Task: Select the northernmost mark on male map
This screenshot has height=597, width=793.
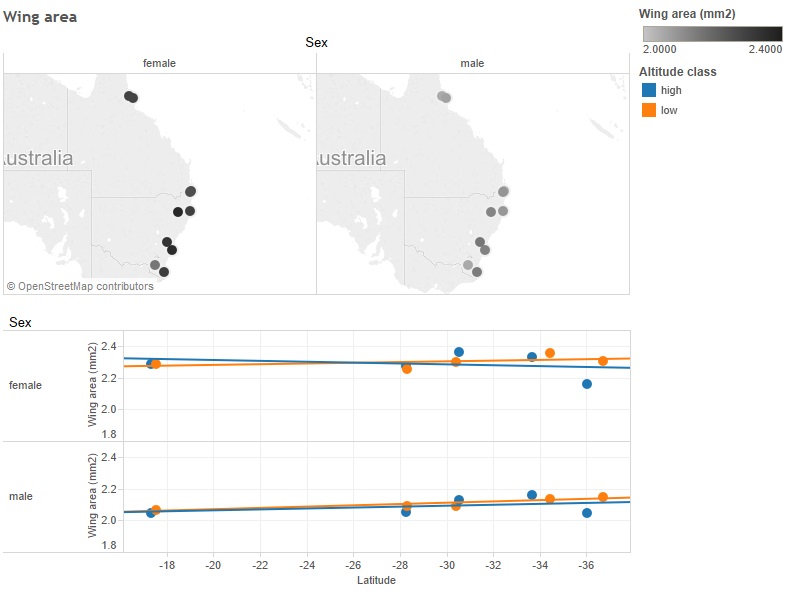Action: tap(444, 97)
